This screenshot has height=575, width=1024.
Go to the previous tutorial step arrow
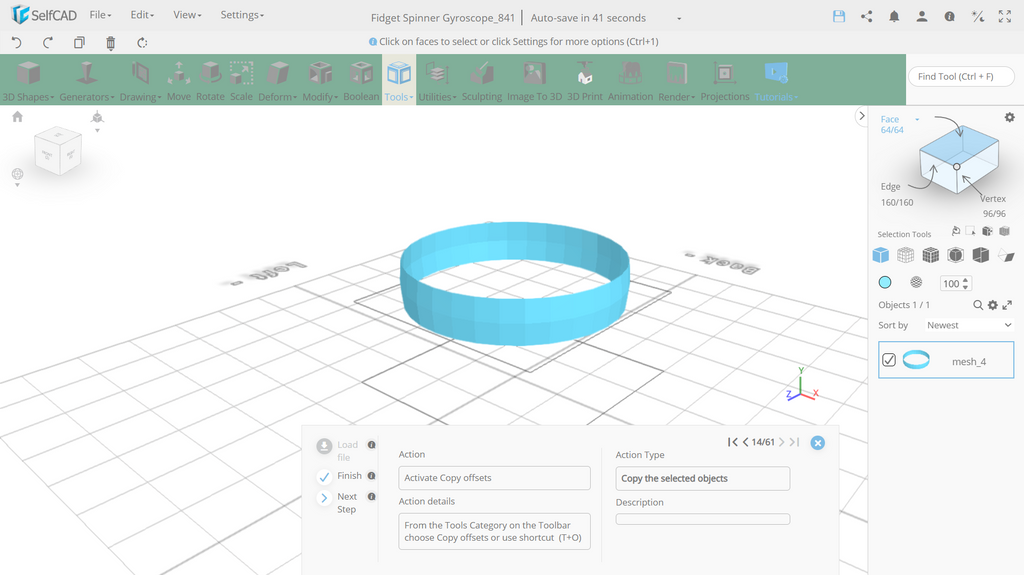point(745,442)
